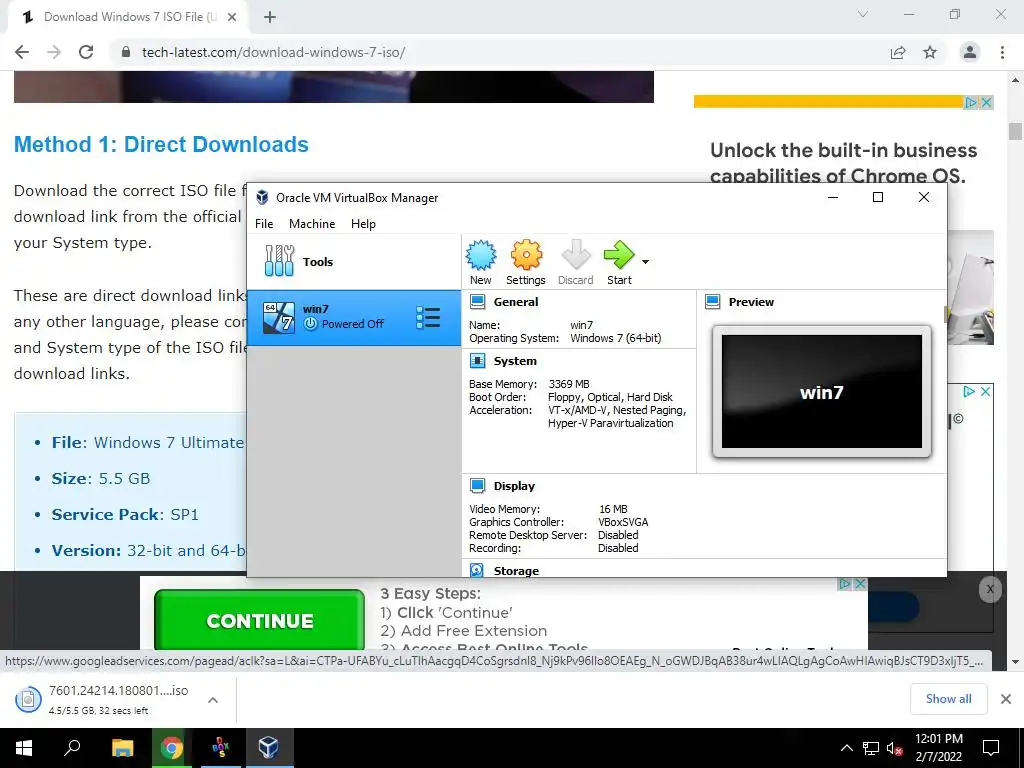Click the New virtual machine icon
Viewport: 1024px width, 768px height.
pos(481,255)
